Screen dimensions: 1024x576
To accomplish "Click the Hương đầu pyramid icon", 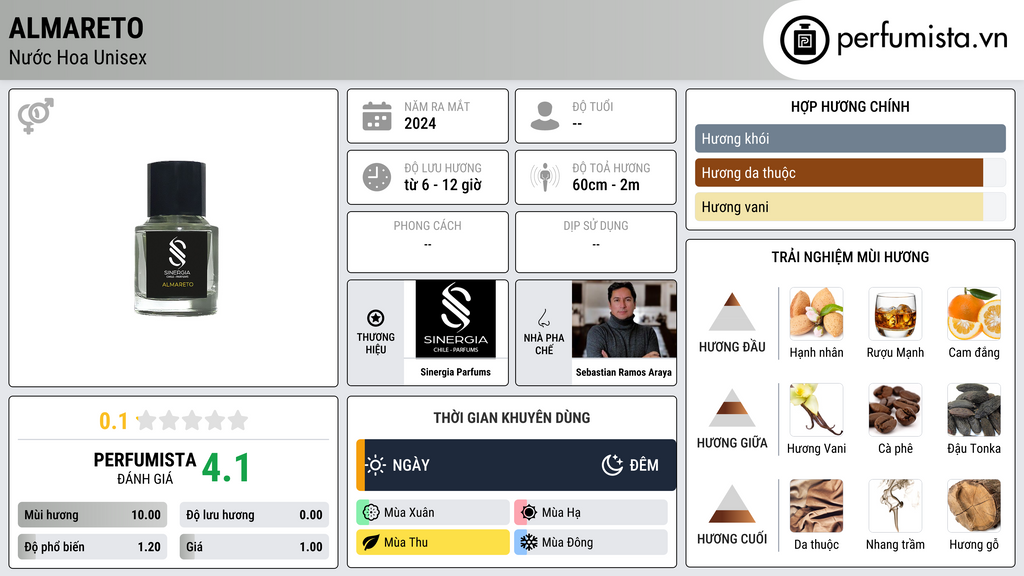I will pyautogui.click(x=732, y=312).
